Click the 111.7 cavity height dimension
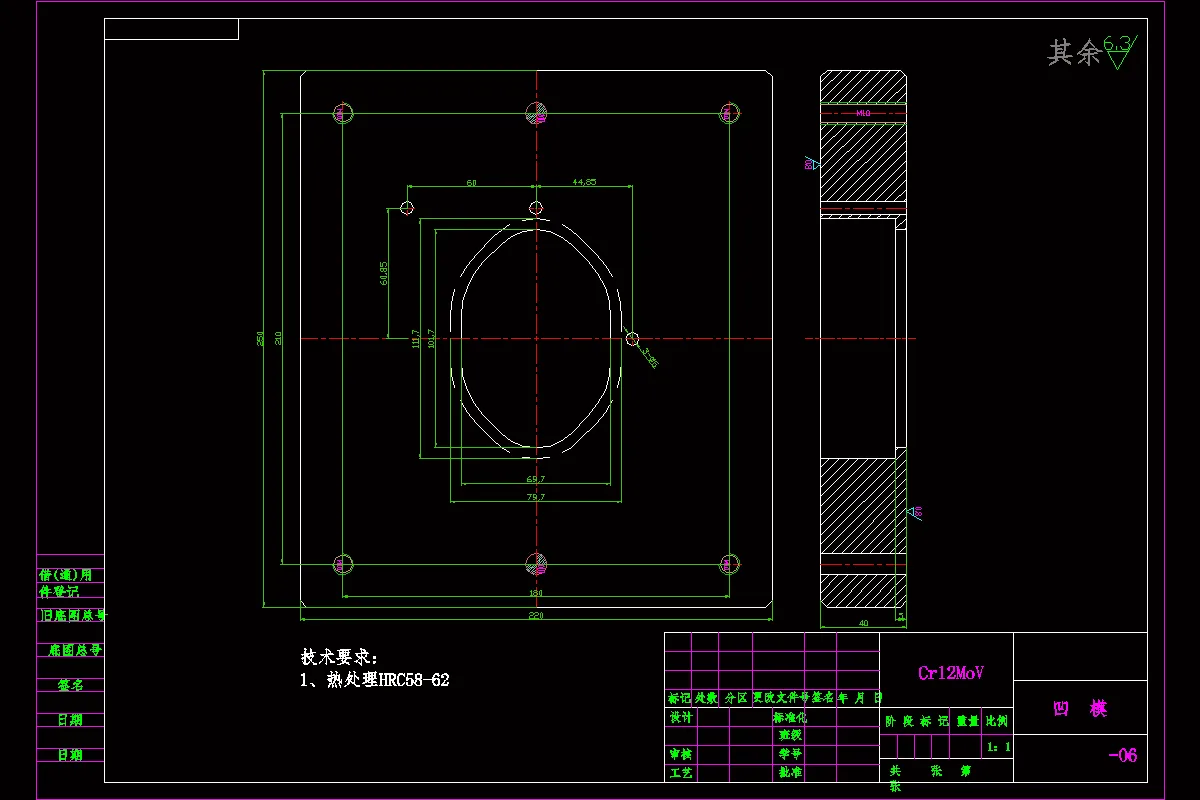This screenshot has width=1200, height=800. click(415, 340)
